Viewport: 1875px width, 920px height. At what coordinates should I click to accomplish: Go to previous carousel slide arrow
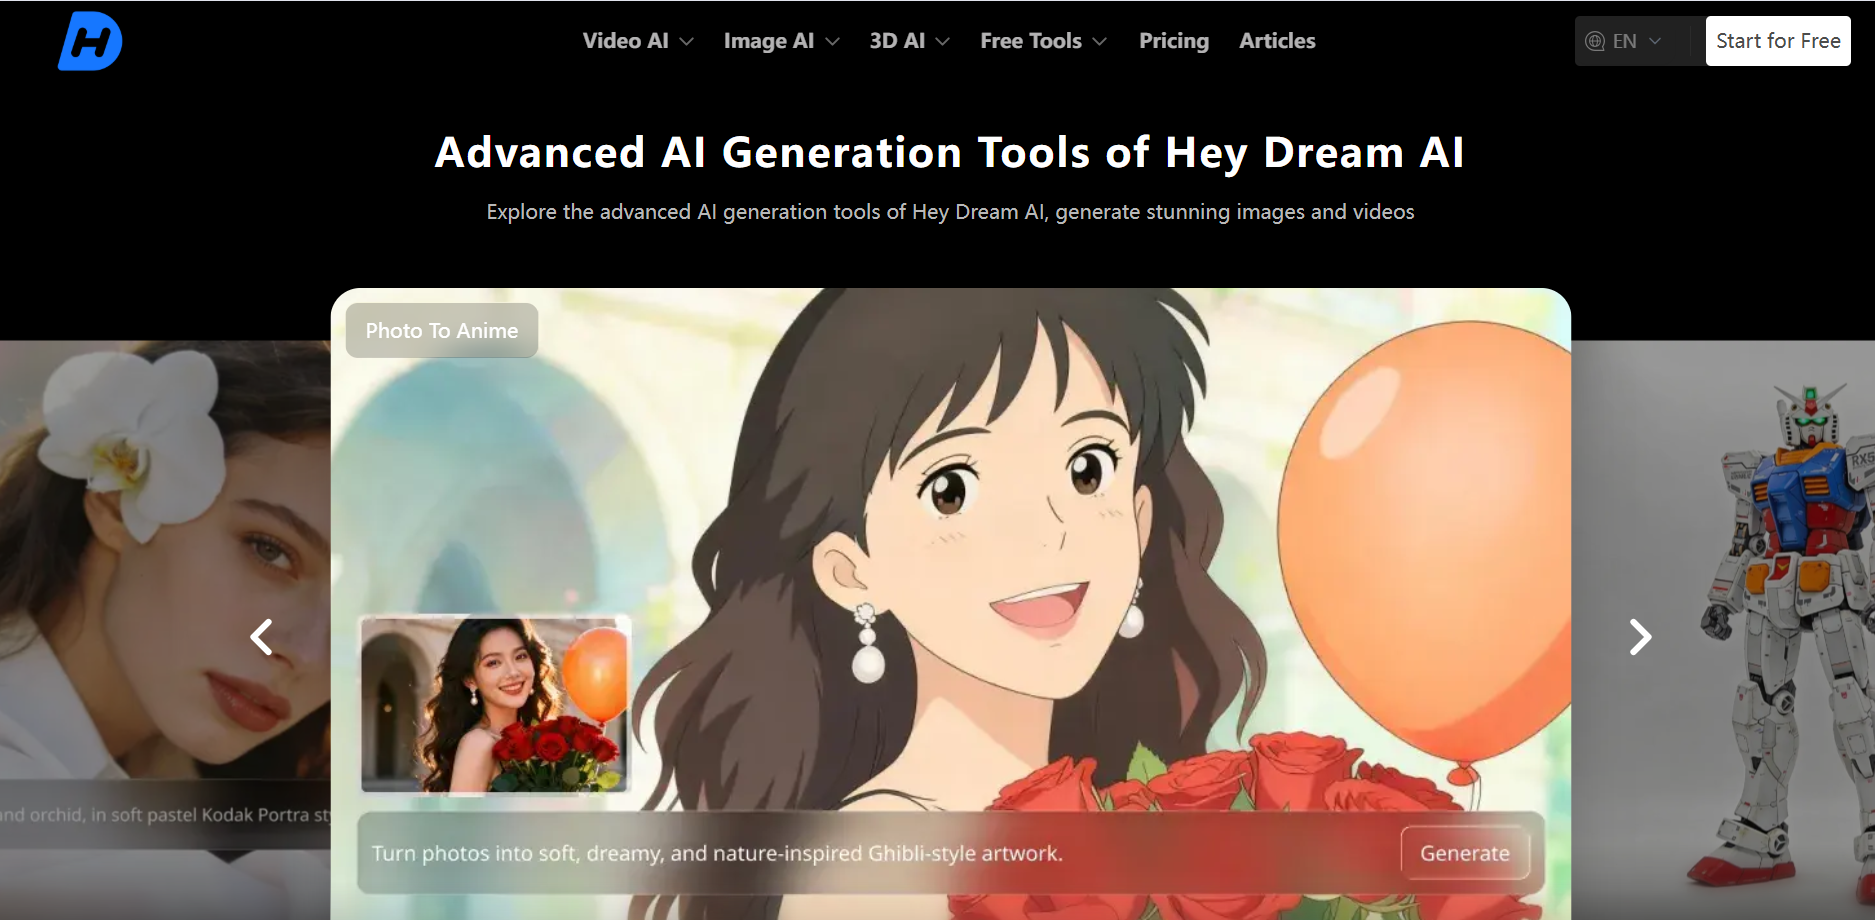coord(261,637)
